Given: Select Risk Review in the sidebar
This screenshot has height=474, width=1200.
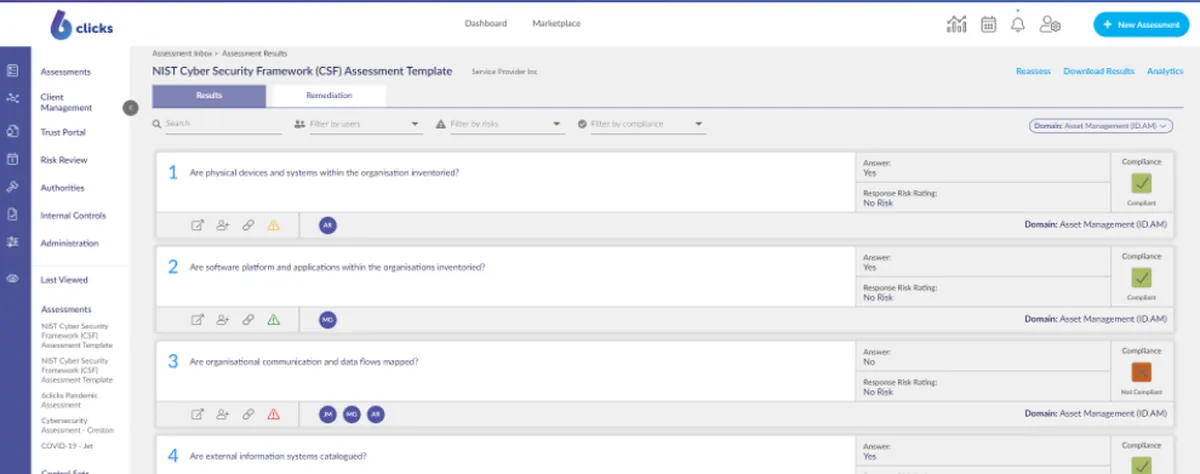Looking at the screenshot, I should (x=64, y=160).
